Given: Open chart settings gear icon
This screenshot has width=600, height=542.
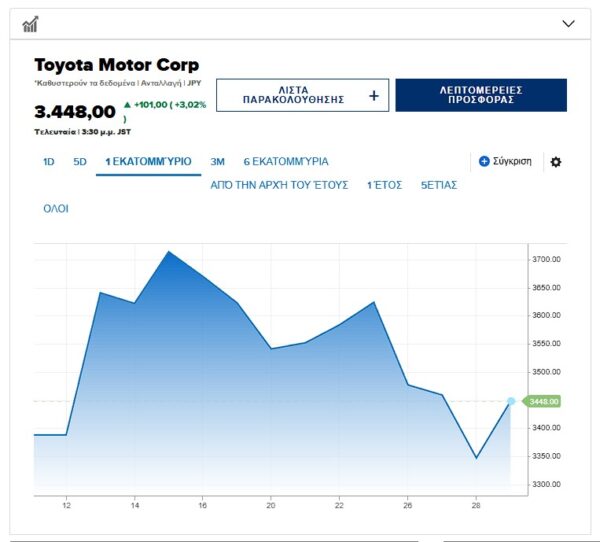Looking at the screenshot, I should click(x=556, y=161).
